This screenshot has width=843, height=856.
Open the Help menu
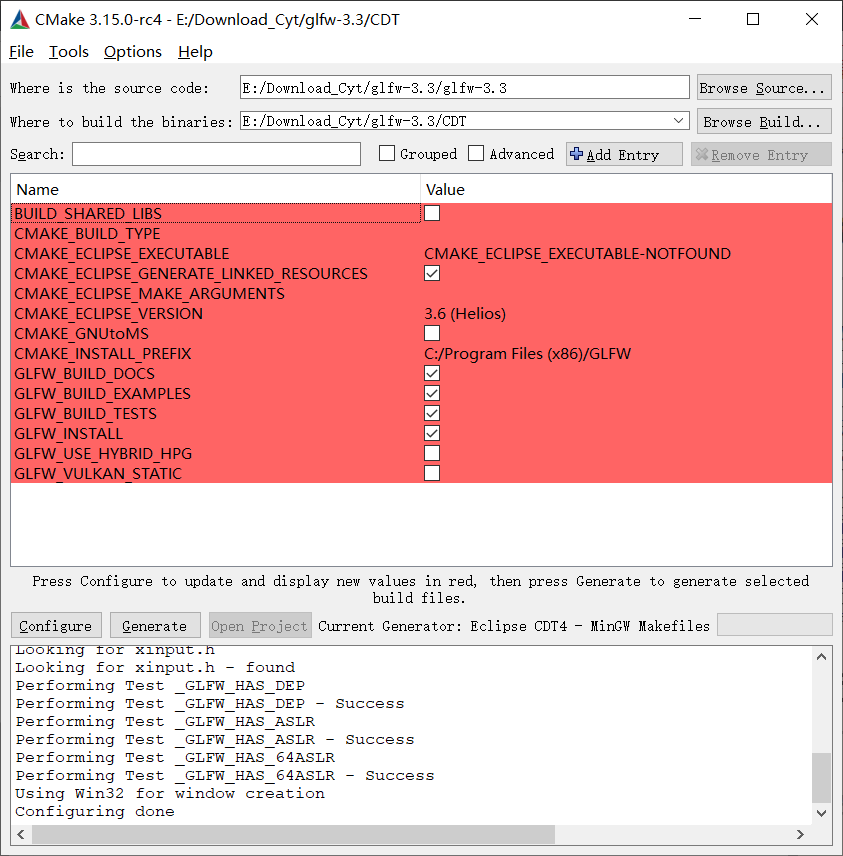pyautogui.click(x=194, y=51)
